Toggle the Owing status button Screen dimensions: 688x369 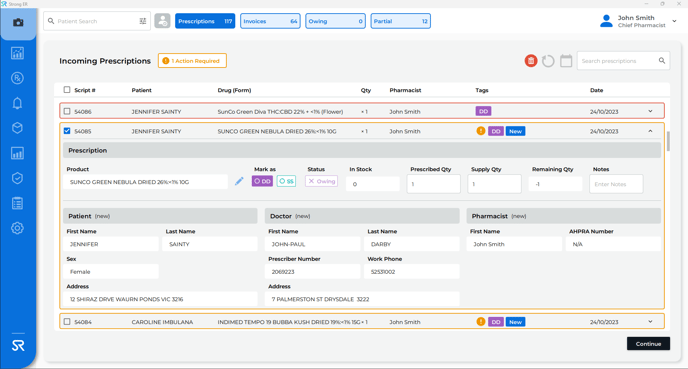point(322,181)
